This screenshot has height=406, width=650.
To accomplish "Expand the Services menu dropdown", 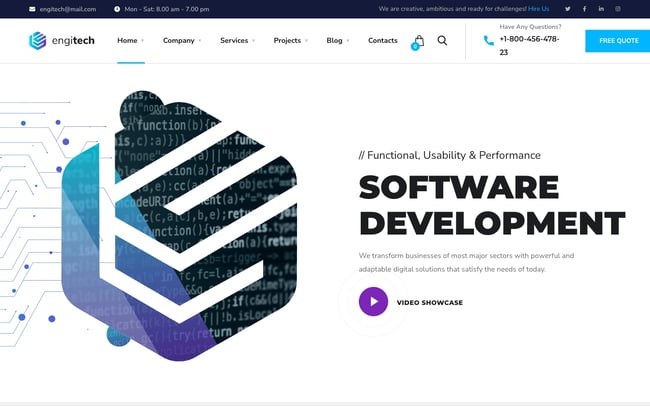I will pos(237,41).
